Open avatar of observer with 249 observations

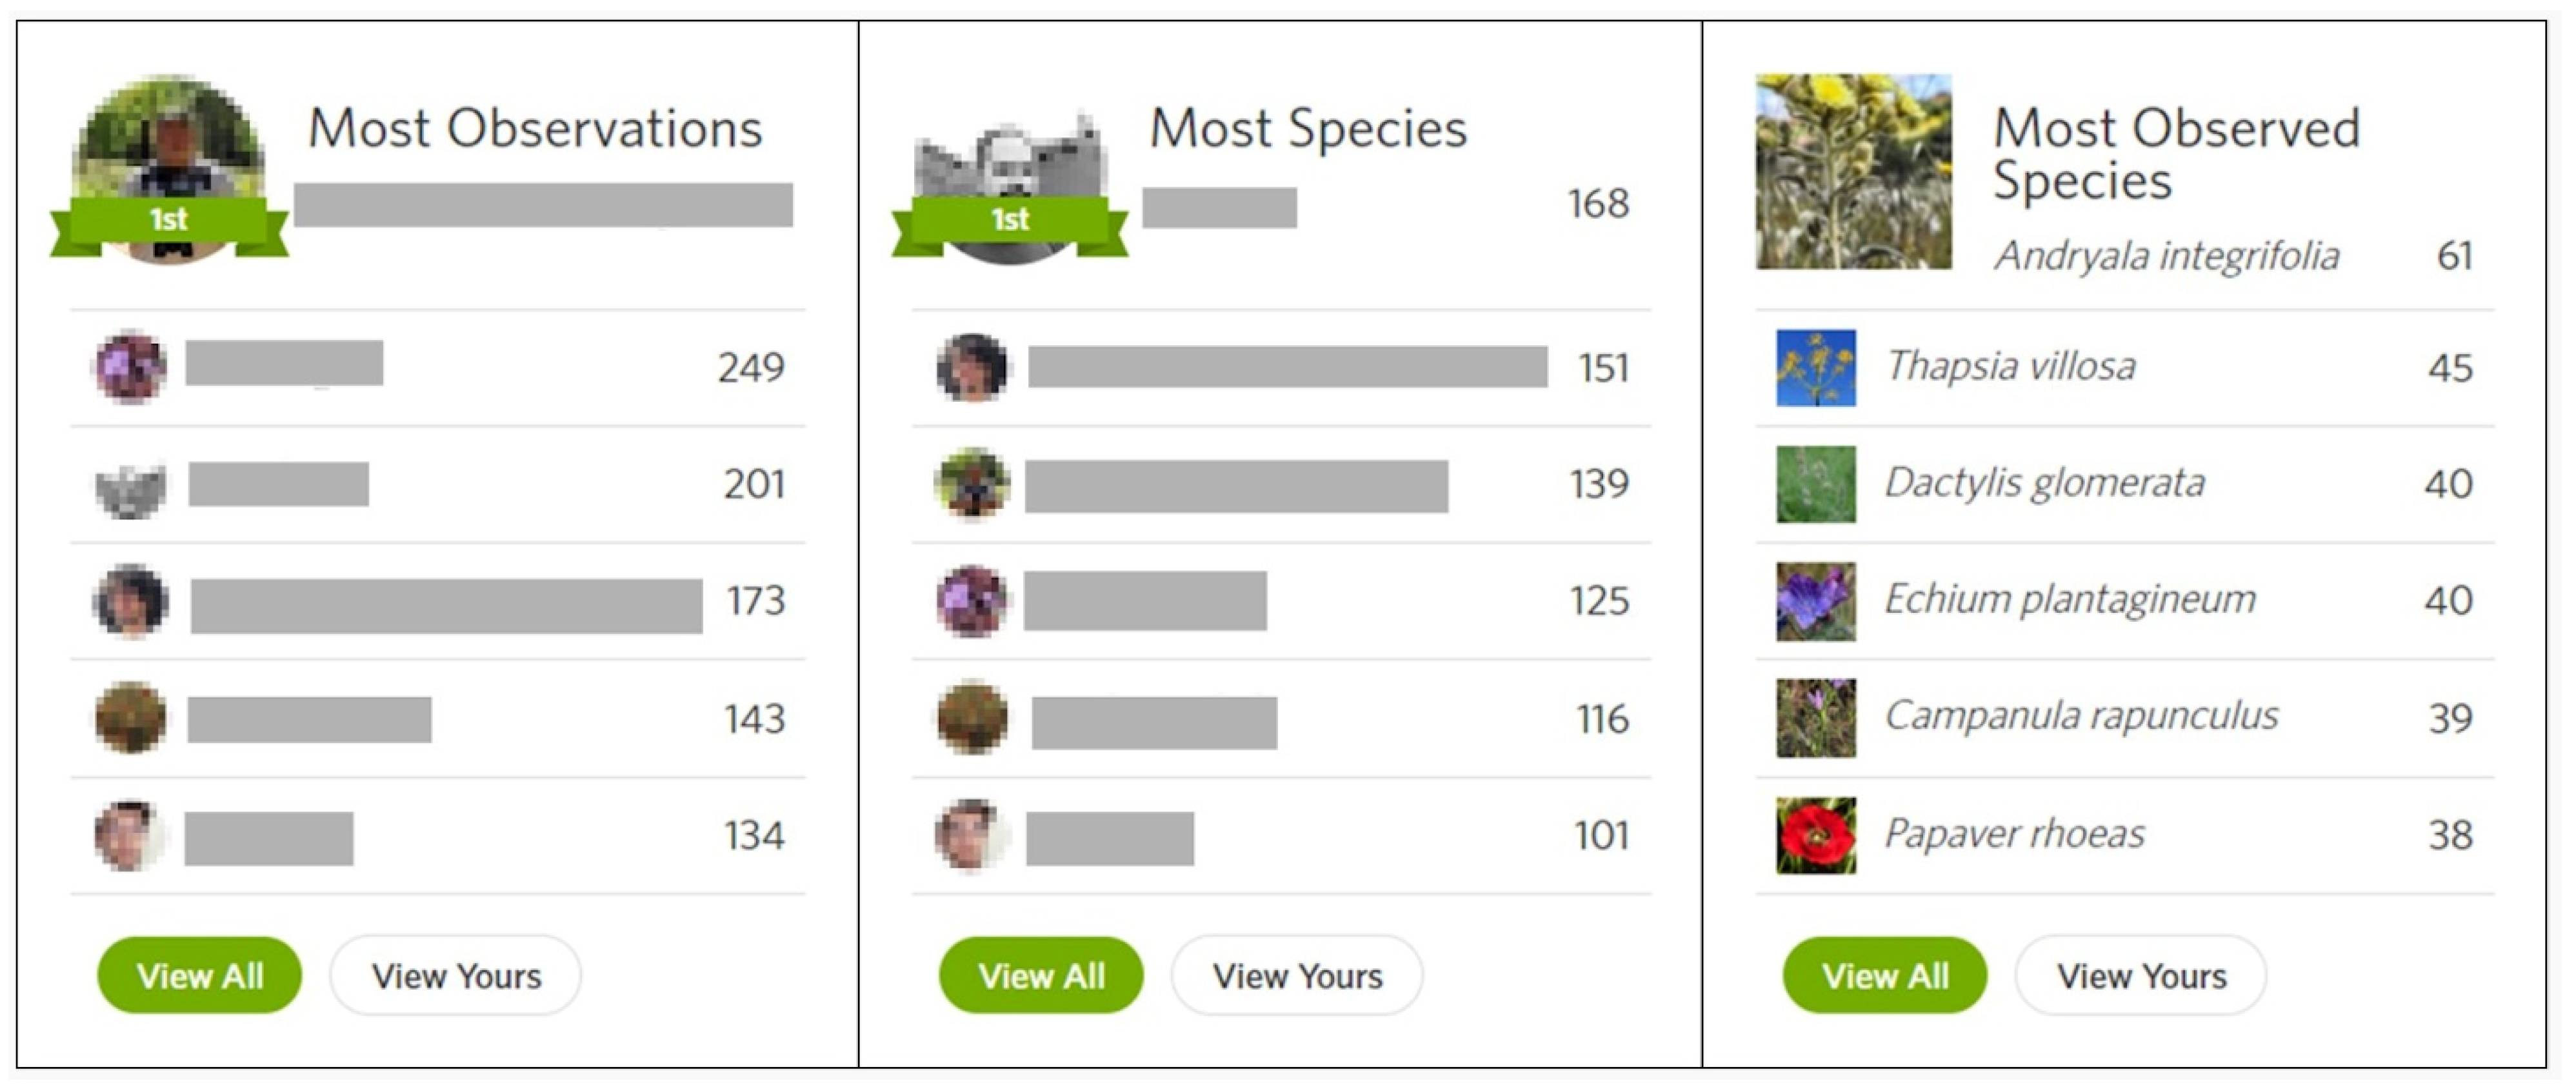pyautogui.click(x=130, y=366)
